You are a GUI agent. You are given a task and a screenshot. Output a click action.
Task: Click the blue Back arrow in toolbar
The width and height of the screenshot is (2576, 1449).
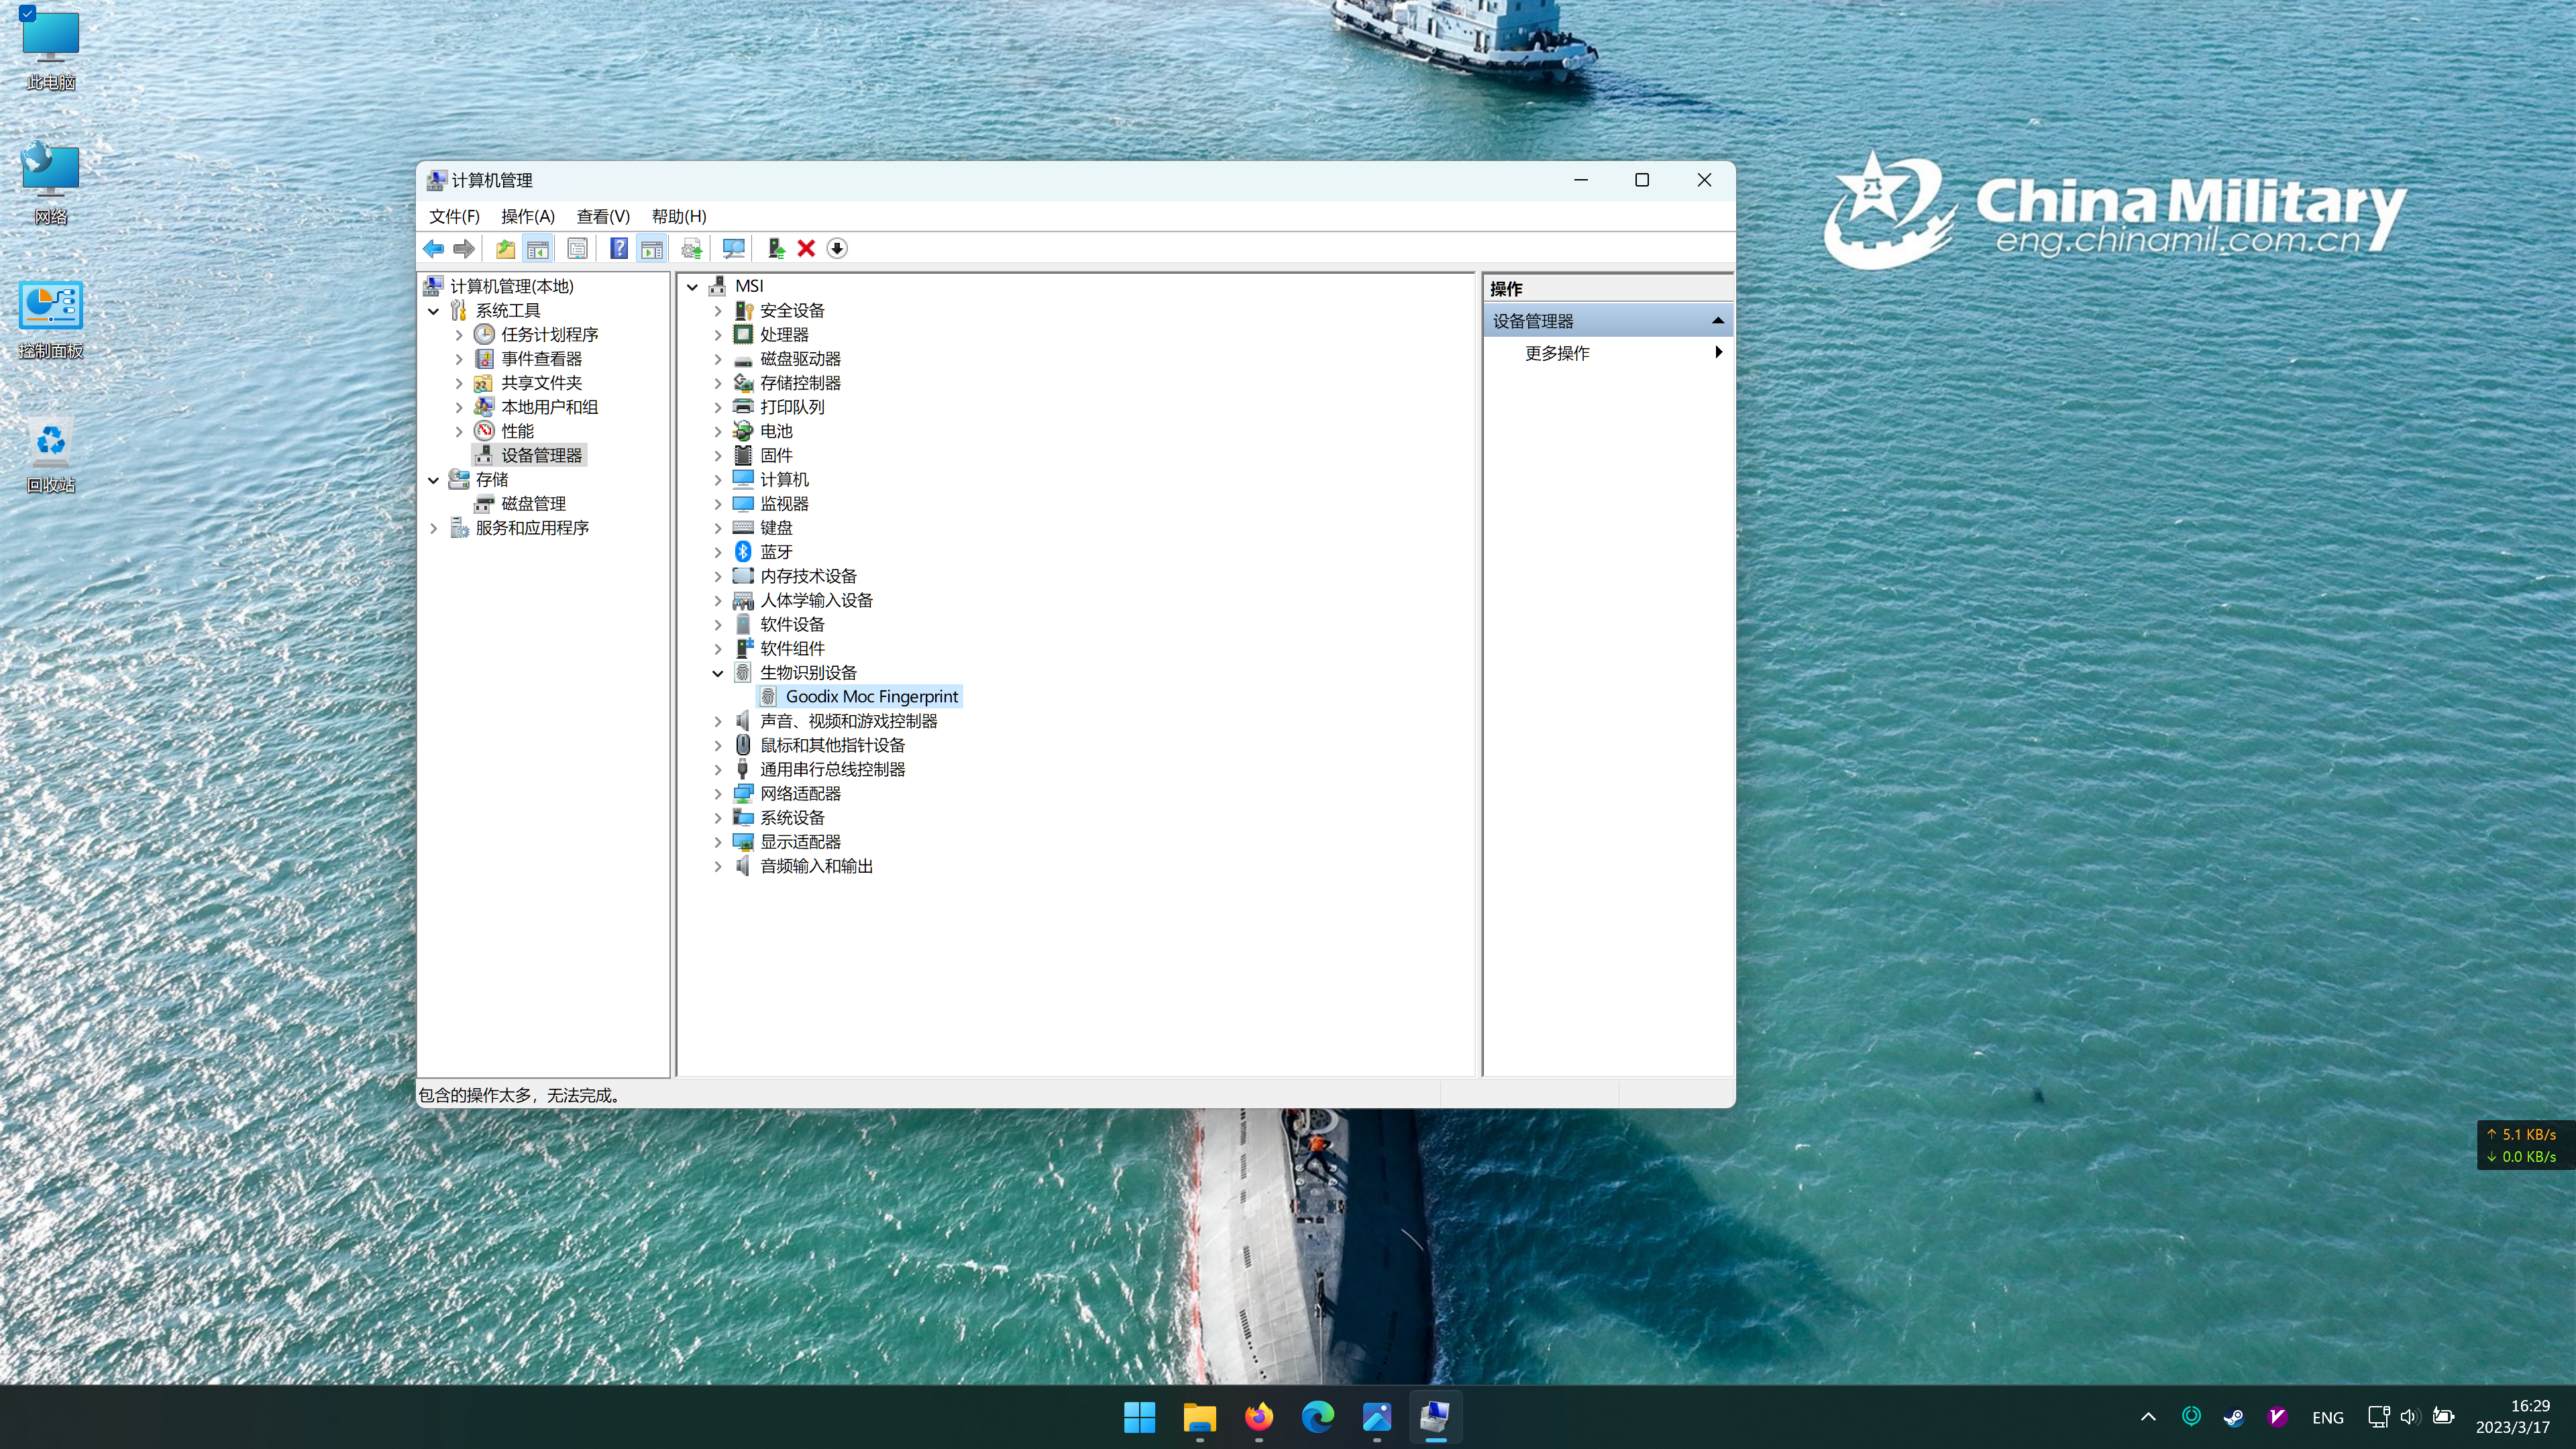pyautogui.click(x=433, y=248)
